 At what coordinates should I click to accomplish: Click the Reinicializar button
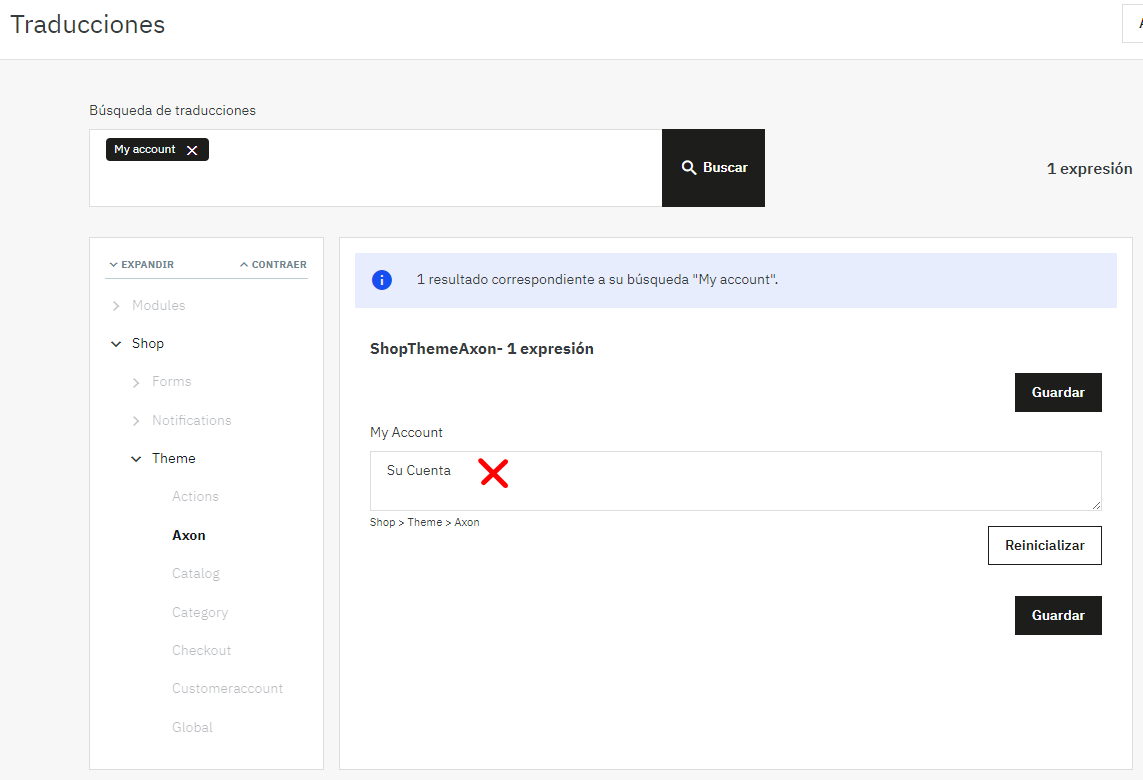(1045, 546)
